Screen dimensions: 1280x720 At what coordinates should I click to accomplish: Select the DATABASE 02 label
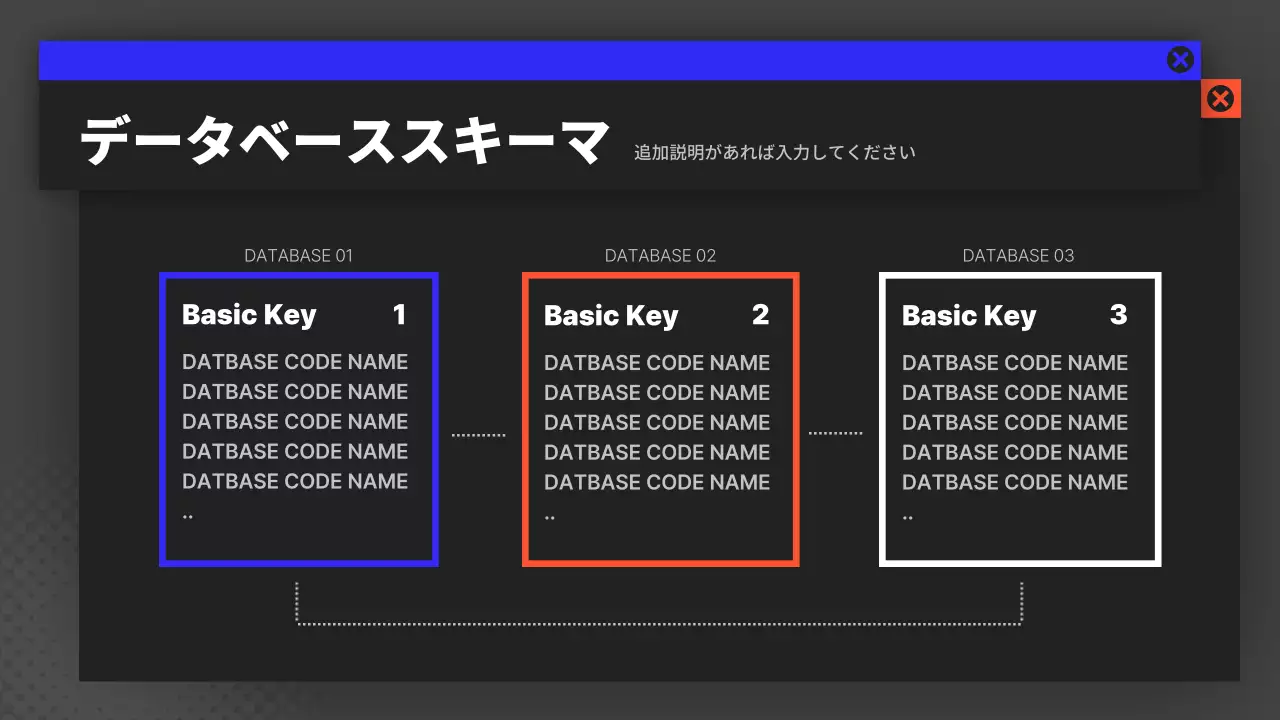660,256
